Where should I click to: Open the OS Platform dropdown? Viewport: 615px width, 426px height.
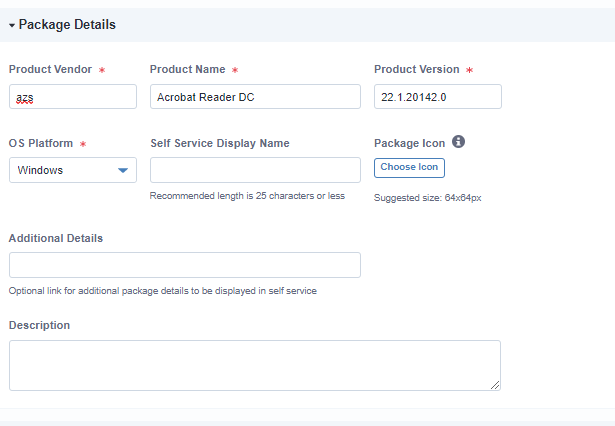(73, 170)
